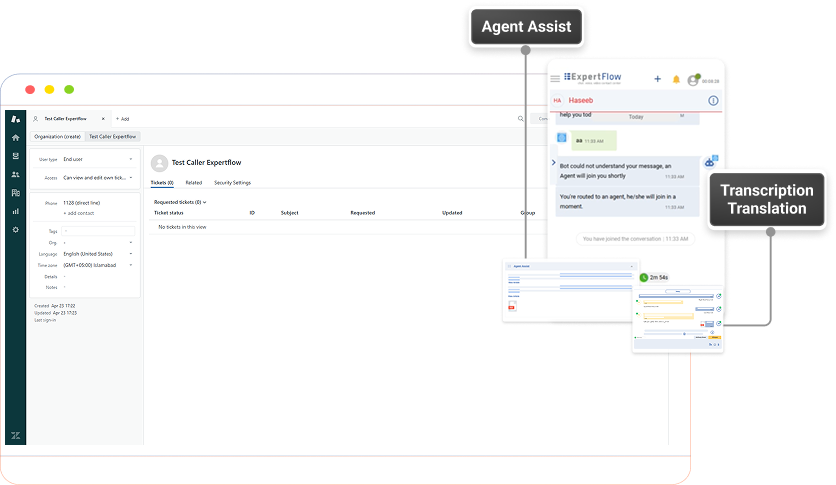
Task: Open the Customers icon in Zendesk sidebar
Action: coord(15,174)
